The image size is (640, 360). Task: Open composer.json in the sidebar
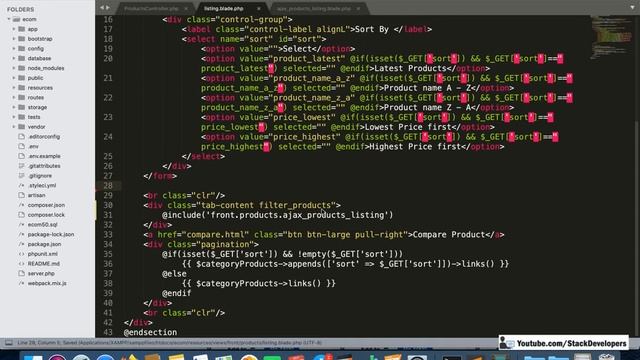pos(46,205)
